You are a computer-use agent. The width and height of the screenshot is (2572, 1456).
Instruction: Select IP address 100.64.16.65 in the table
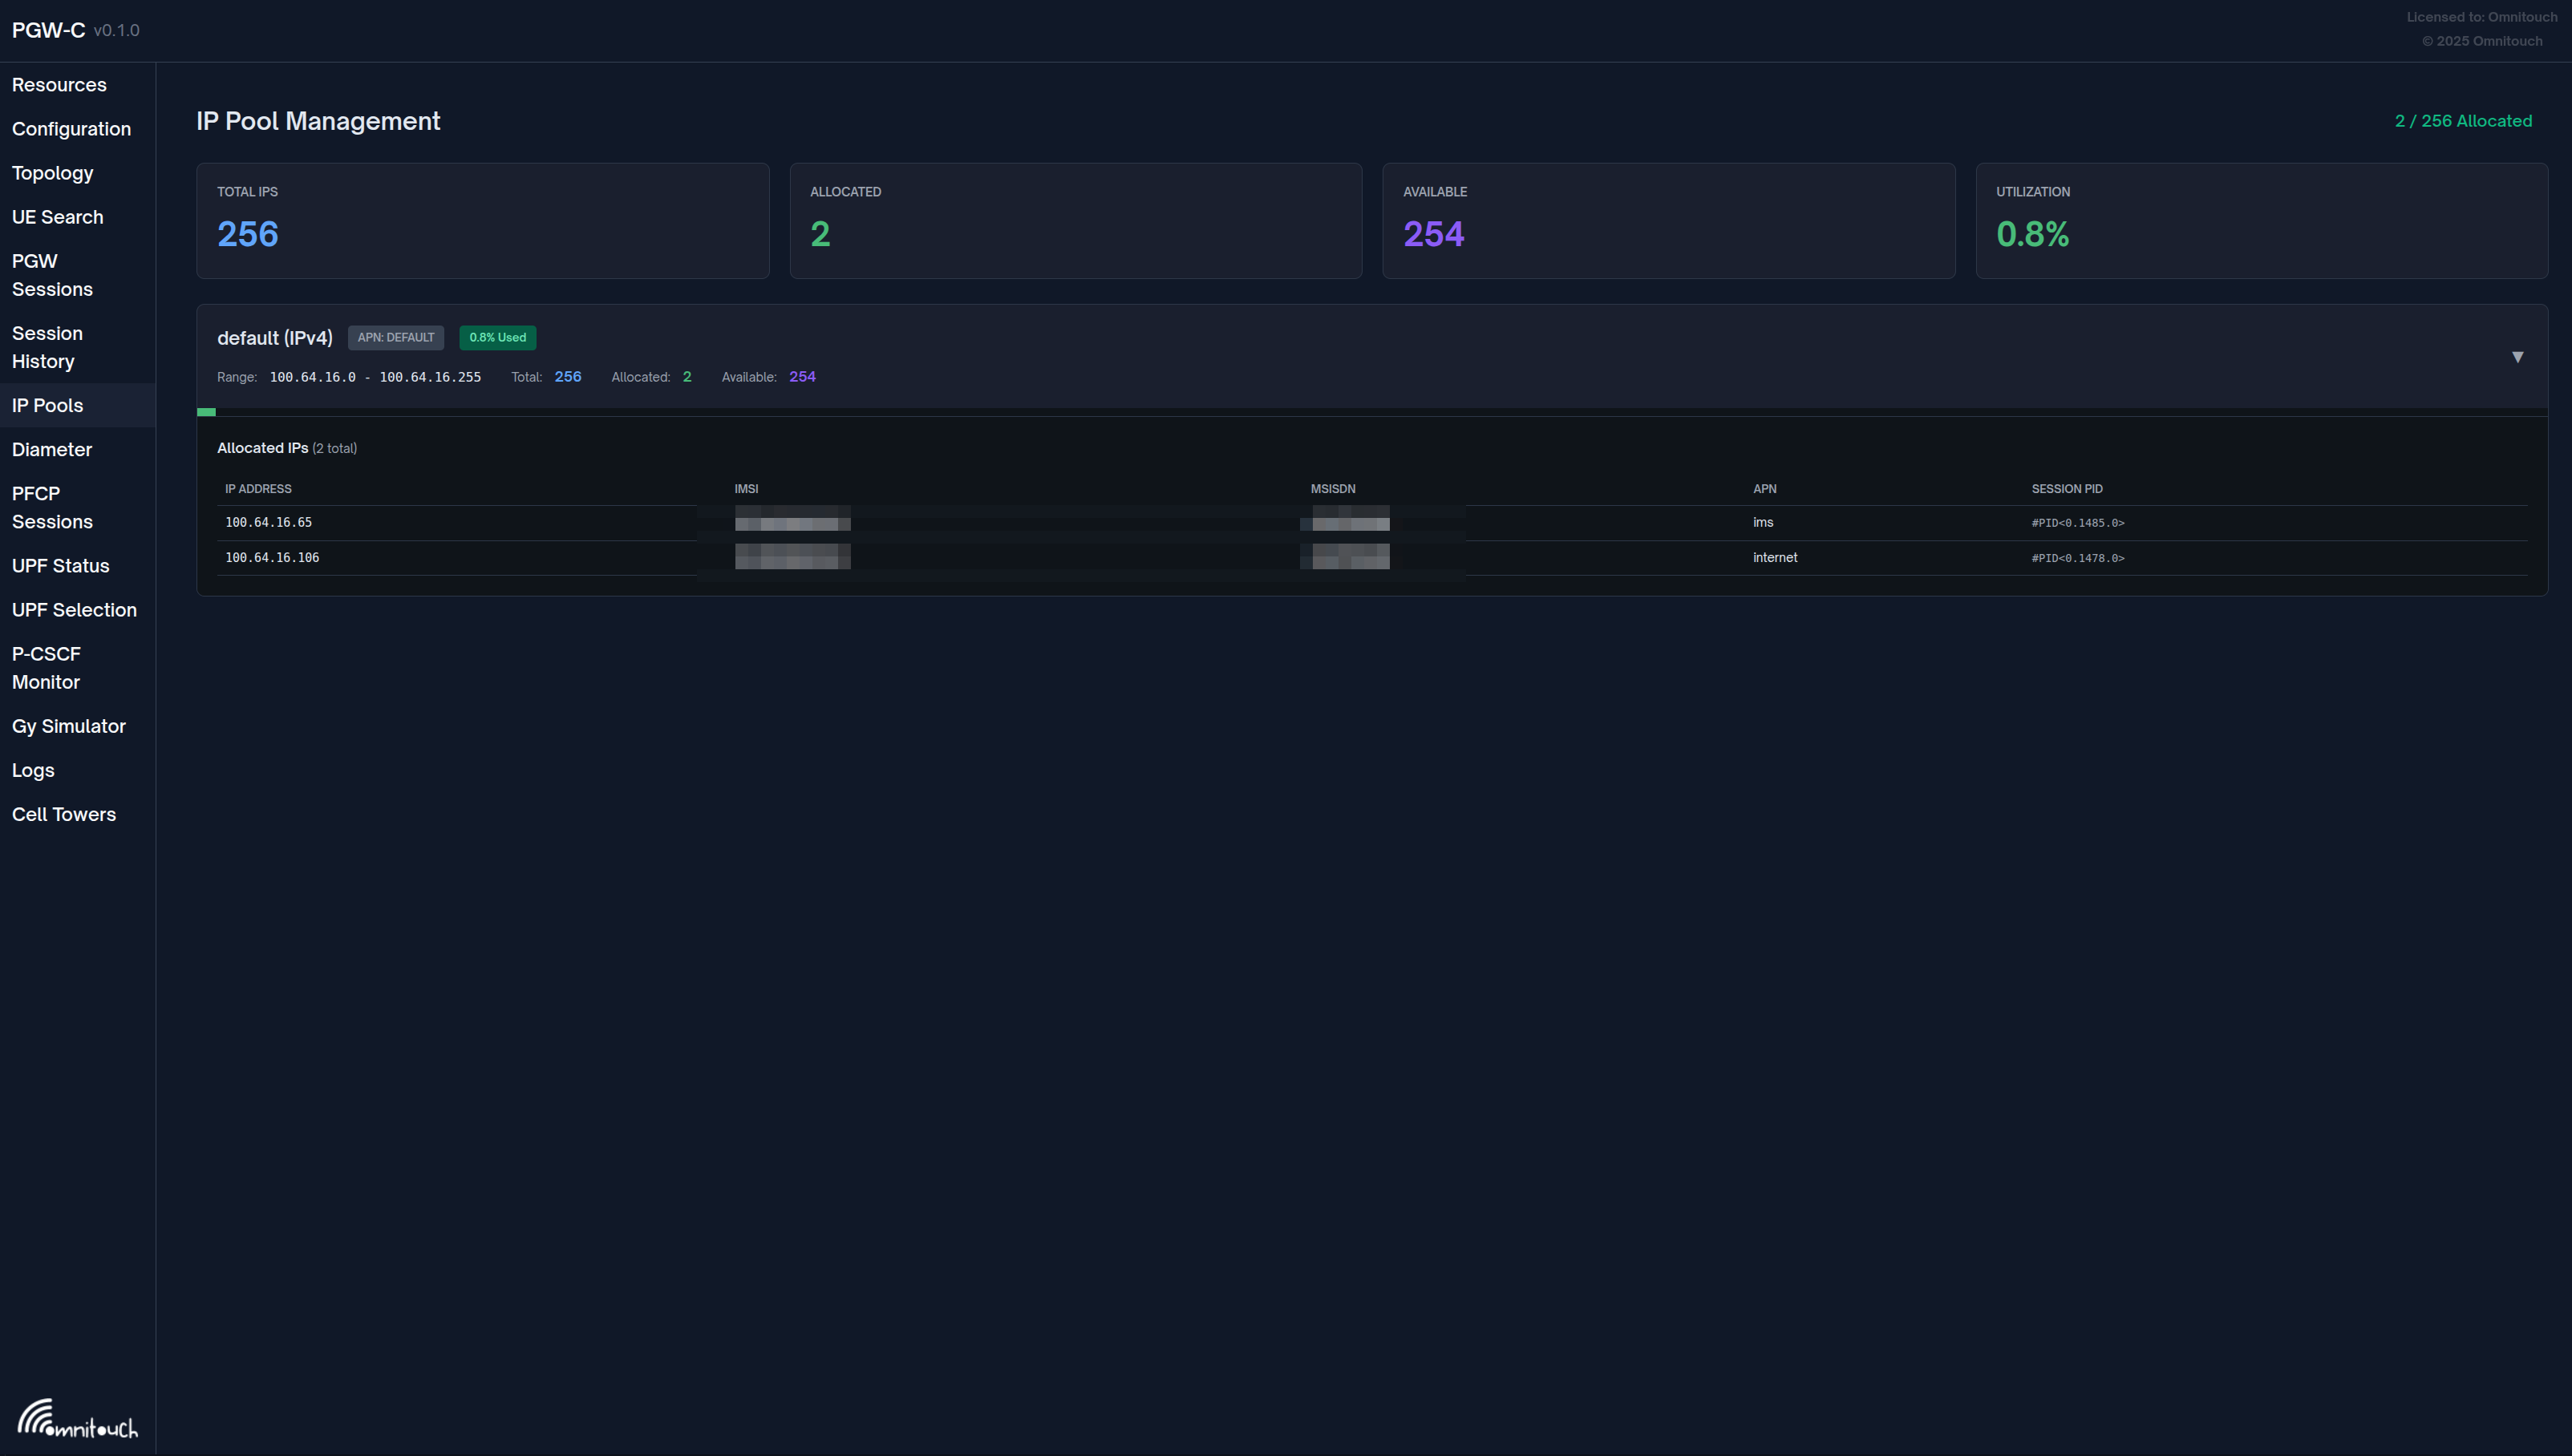[268, 522]
